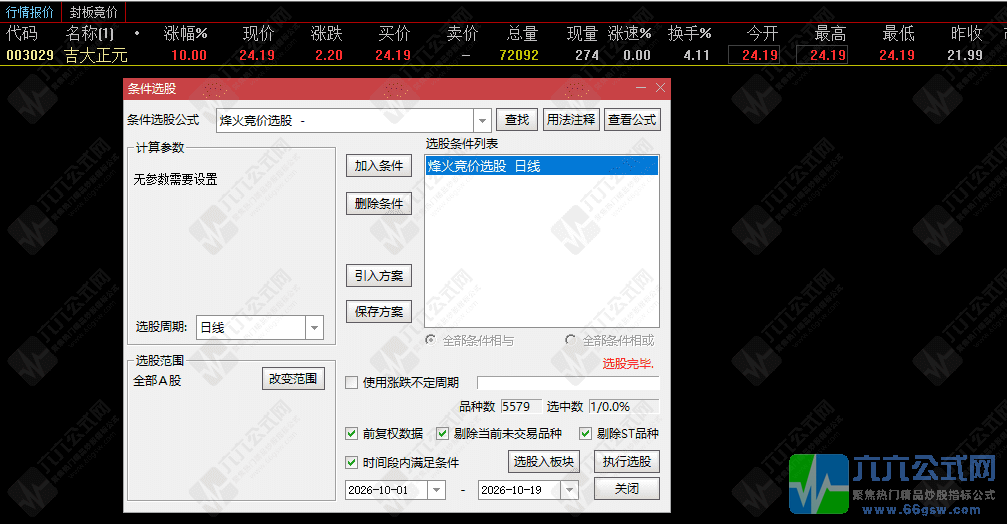Image resolution: width=1007 pixels, height=524 pixels.
Task: Expand the 选股周期 period dropdown arrow
Action: coord(314,328)
